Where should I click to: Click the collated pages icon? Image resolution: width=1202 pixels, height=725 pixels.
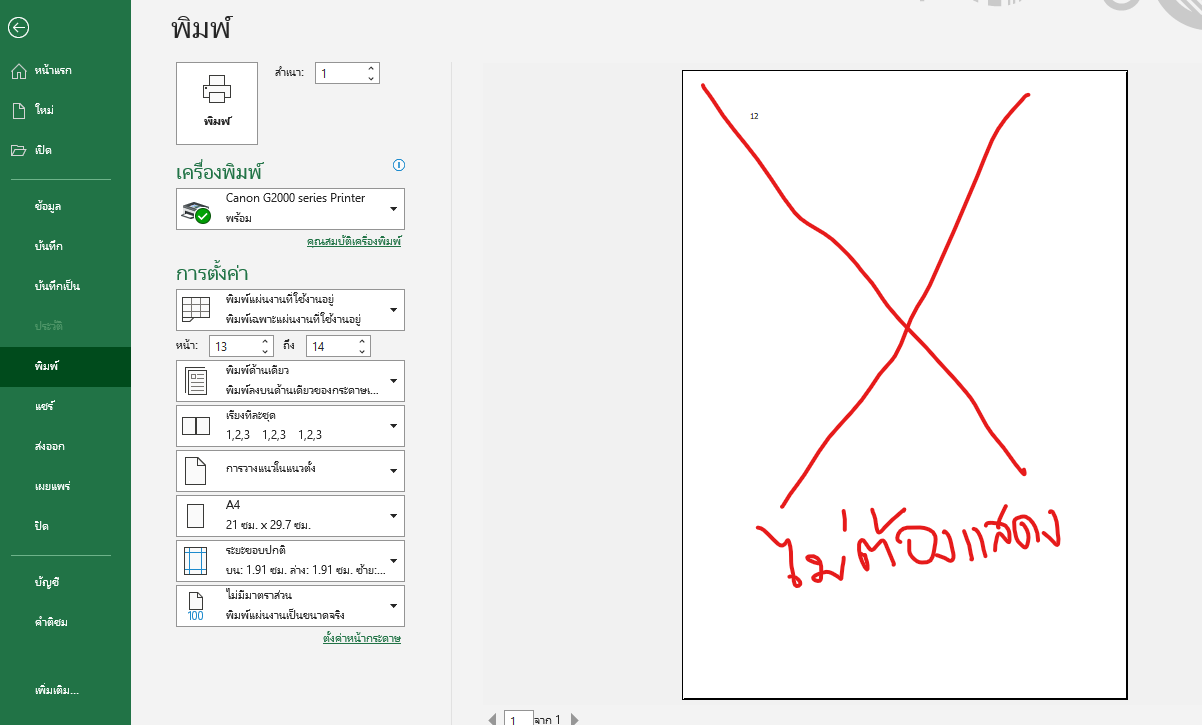196,426
